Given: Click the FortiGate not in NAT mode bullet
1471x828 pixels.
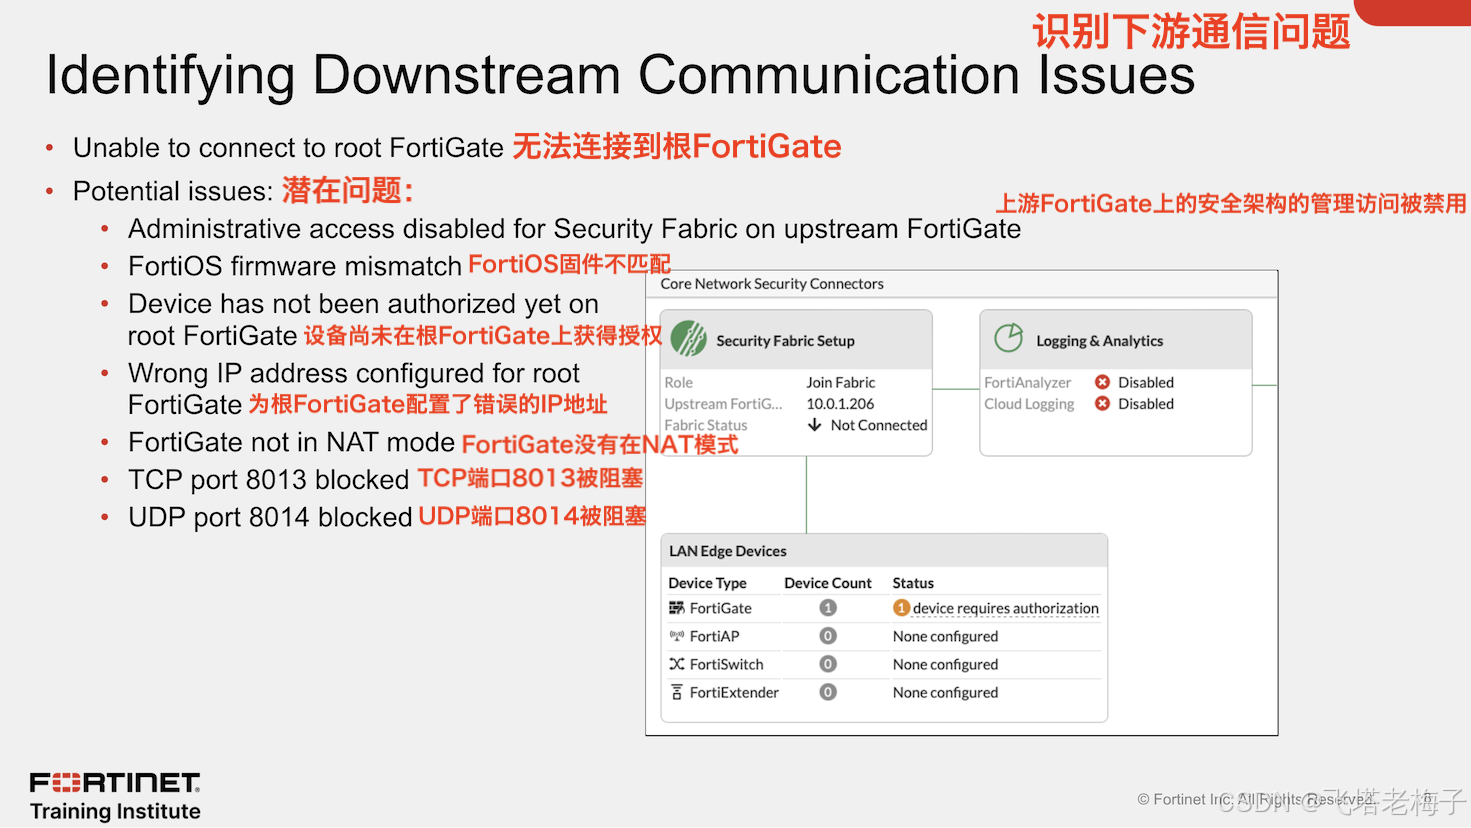Looking at the screenshot, I should click(x=291, y=442).
